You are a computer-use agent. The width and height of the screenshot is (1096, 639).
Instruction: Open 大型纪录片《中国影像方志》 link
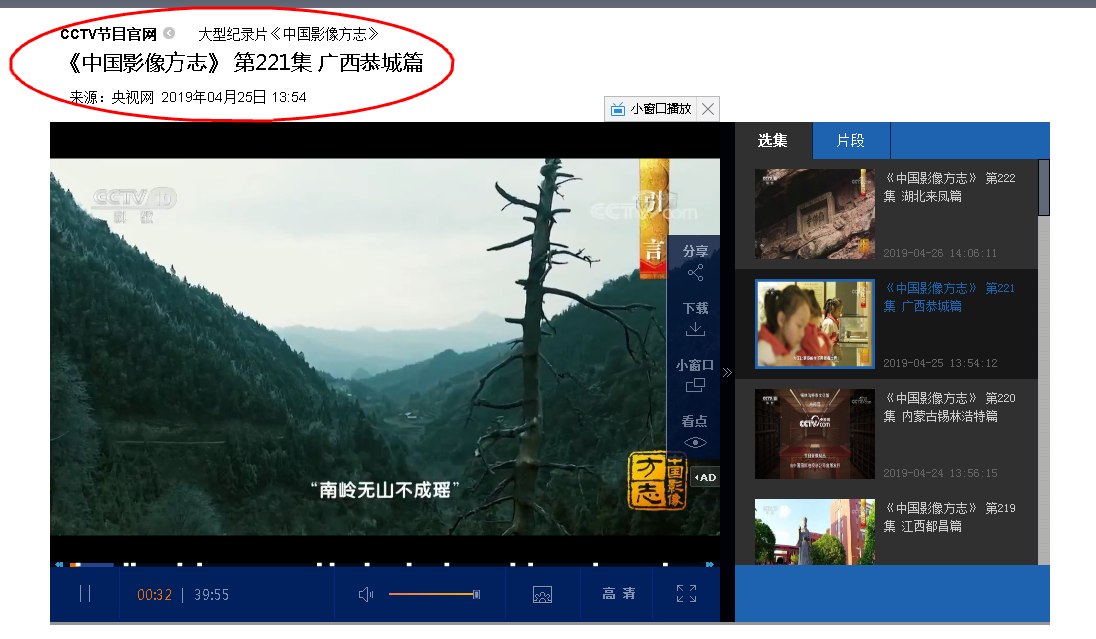coord(288,34)
